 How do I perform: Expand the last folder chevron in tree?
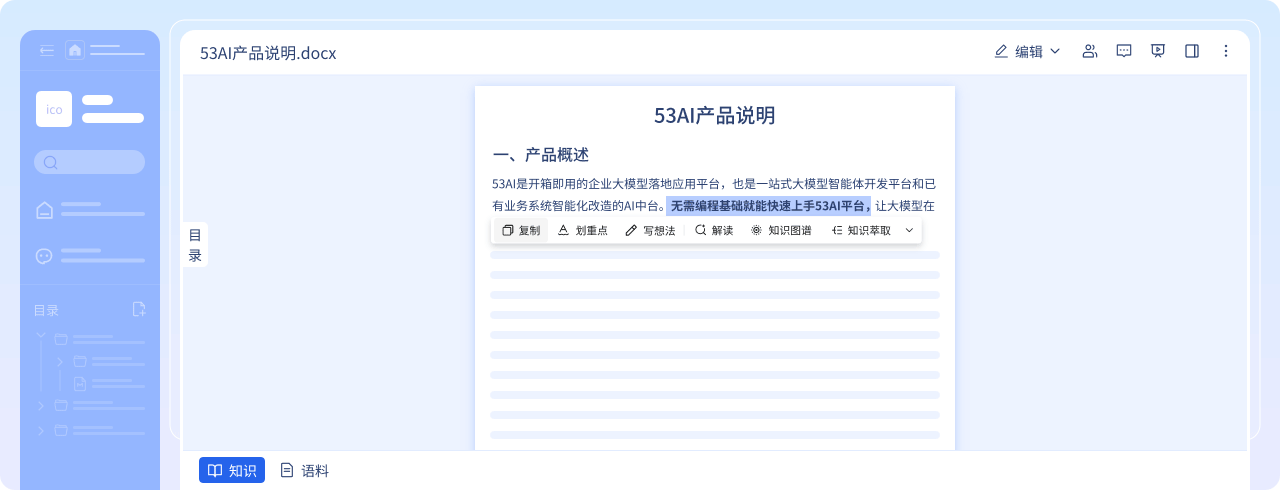coord(41,431)
